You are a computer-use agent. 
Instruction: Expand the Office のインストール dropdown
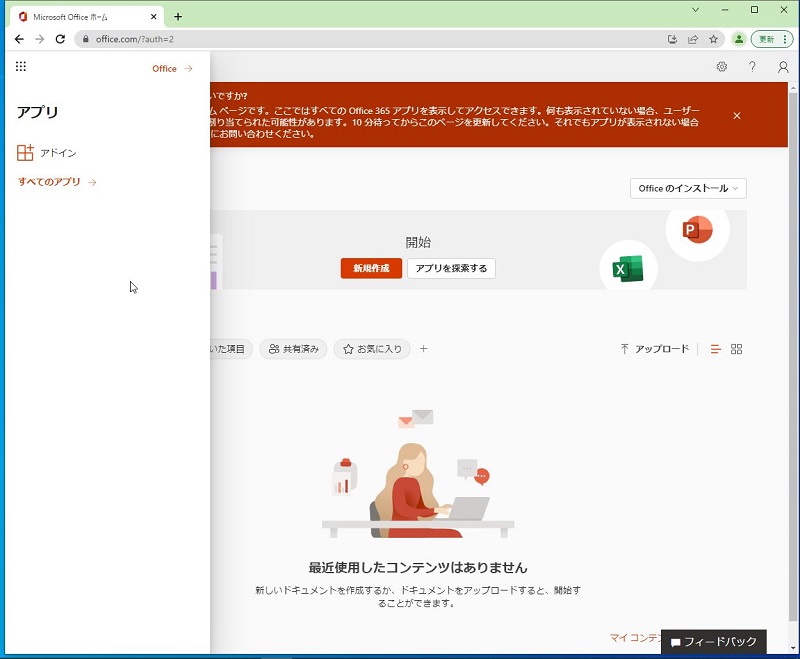point(688,188)
